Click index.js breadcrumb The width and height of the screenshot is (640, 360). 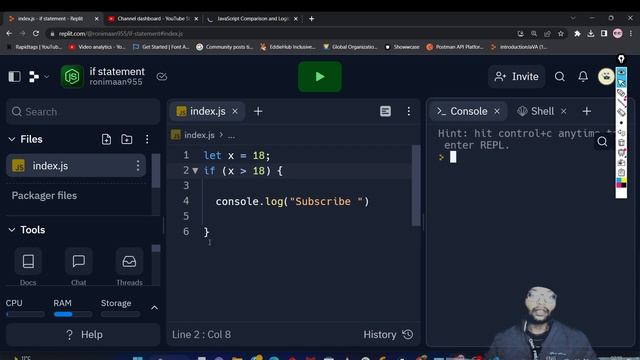coord(199,135)
